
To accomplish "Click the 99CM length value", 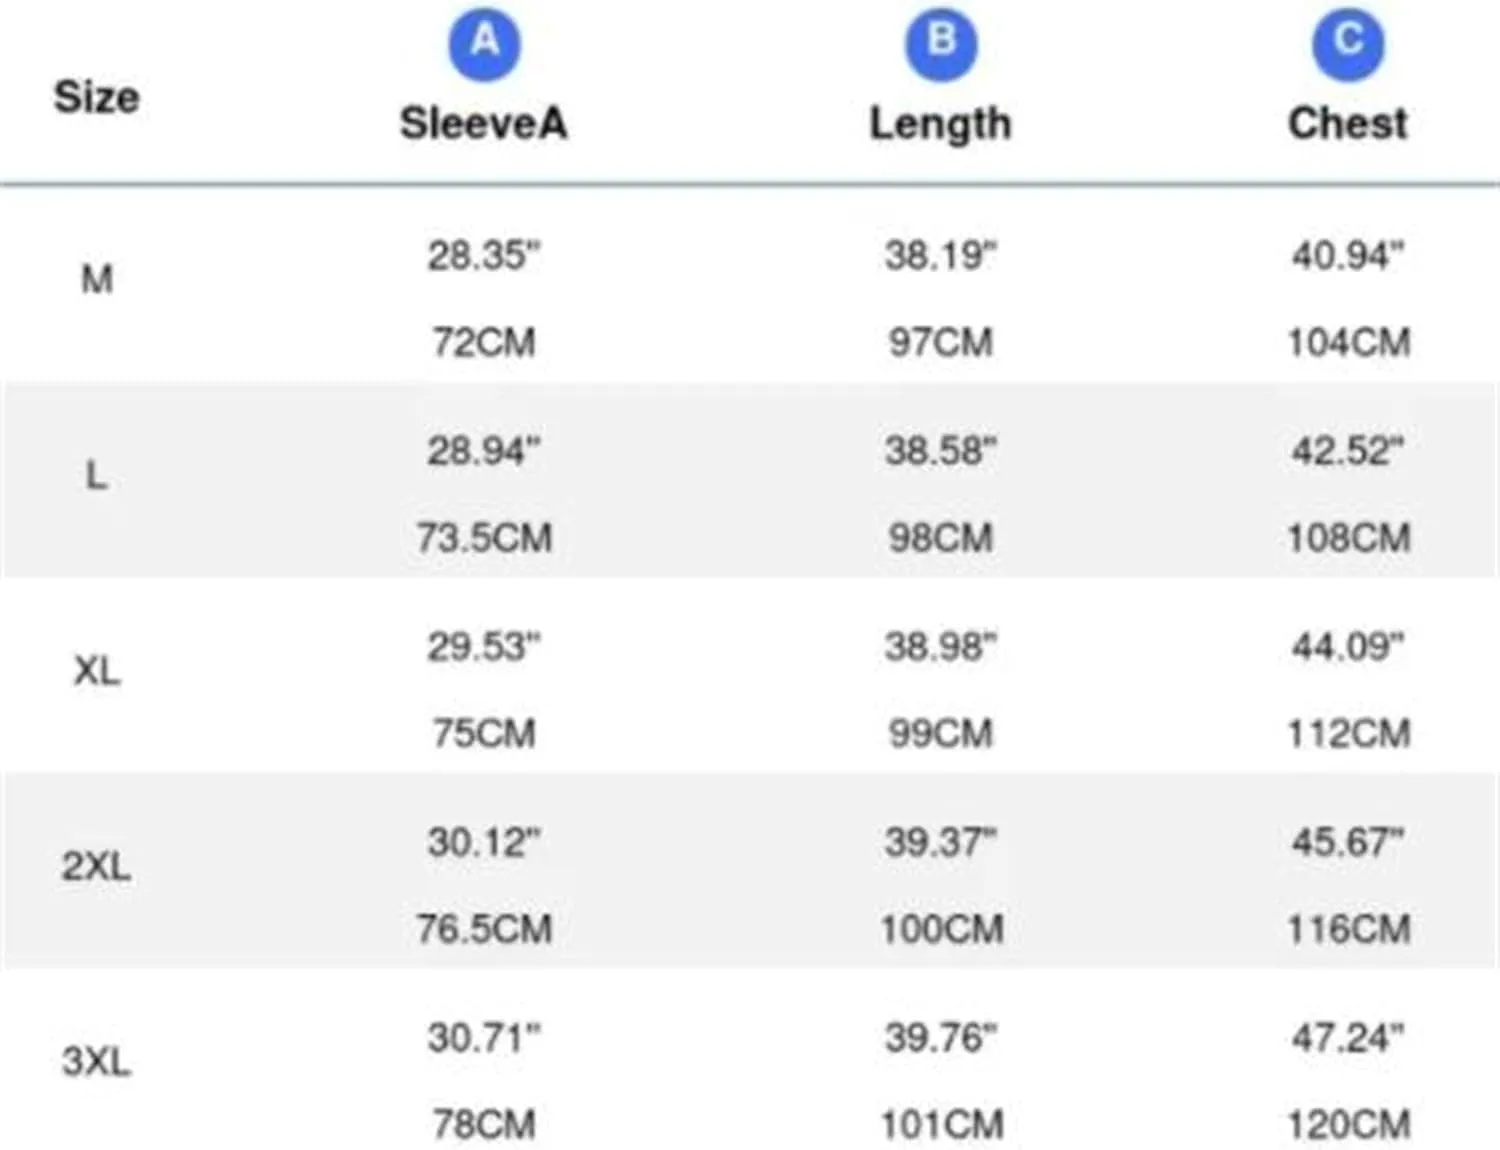I will pyautogui.click(x=941, y=734).
